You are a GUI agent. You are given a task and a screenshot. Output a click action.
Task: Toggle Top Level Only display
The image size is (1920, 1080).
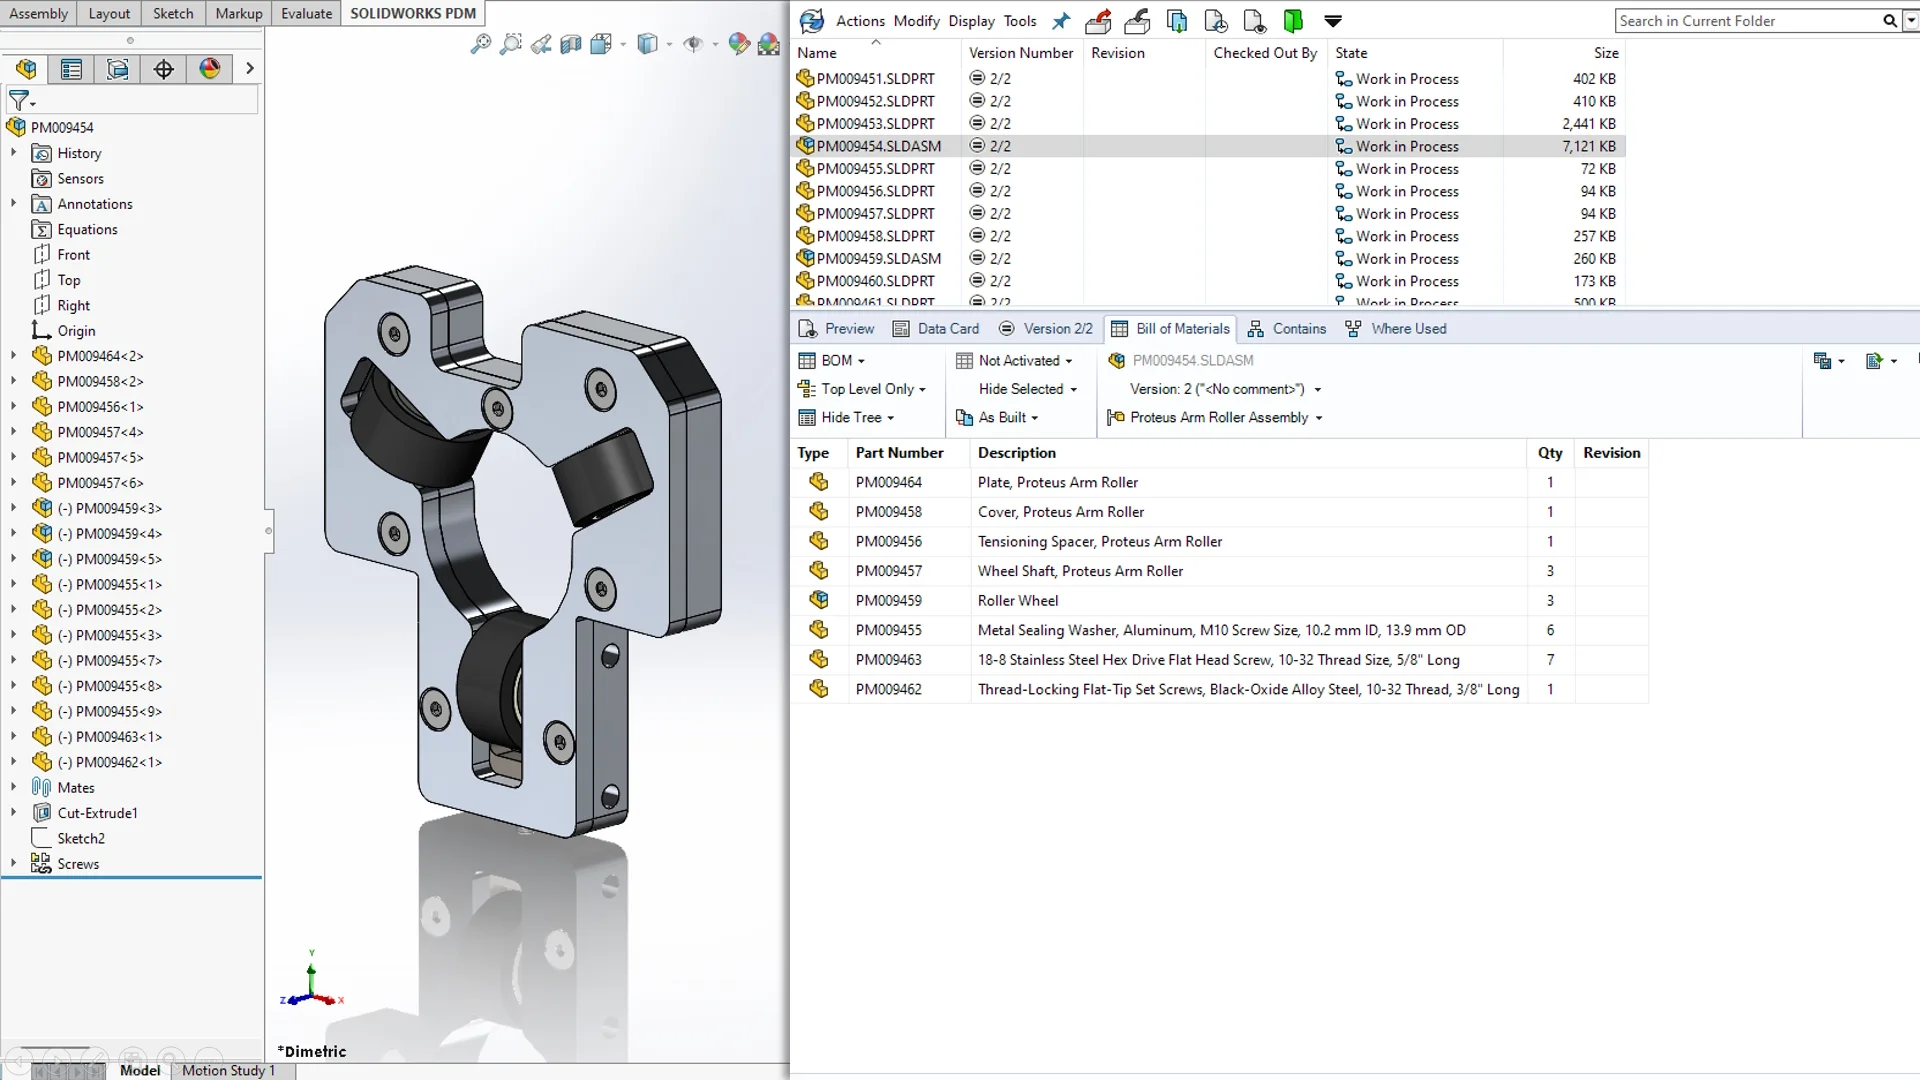864,389
